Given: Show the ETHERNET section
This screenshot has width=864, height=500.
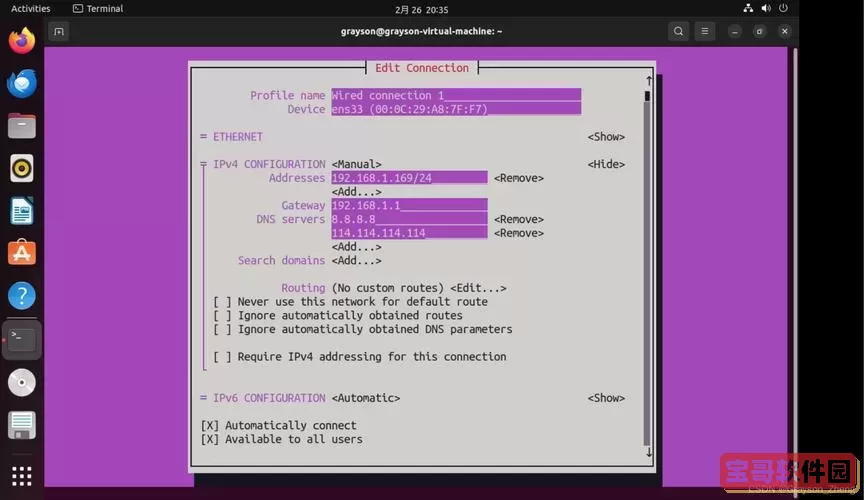Looking at the screenshot, I should pos(606,137).
